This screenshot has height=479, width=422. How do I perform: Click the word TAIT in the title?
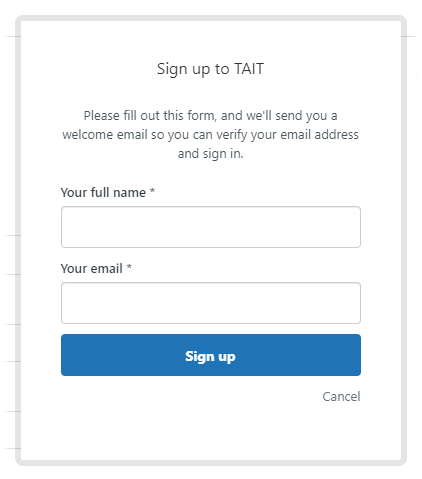pyautogui.click(x=249, y=69)
